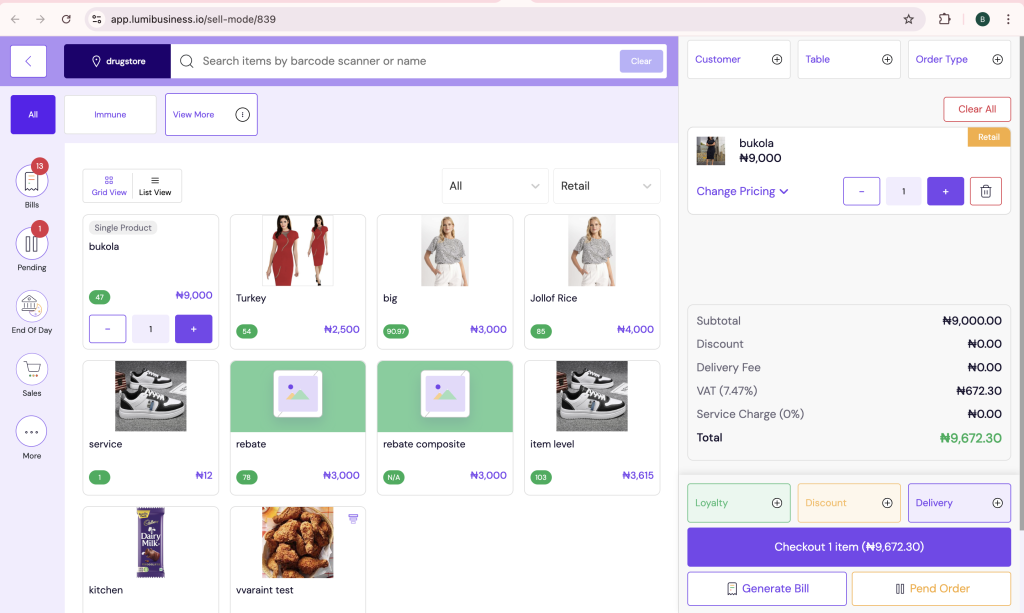The height and width of the screenshot is (613, 1024).
Task: Switch to List View
Action: (x=155, y=186)
